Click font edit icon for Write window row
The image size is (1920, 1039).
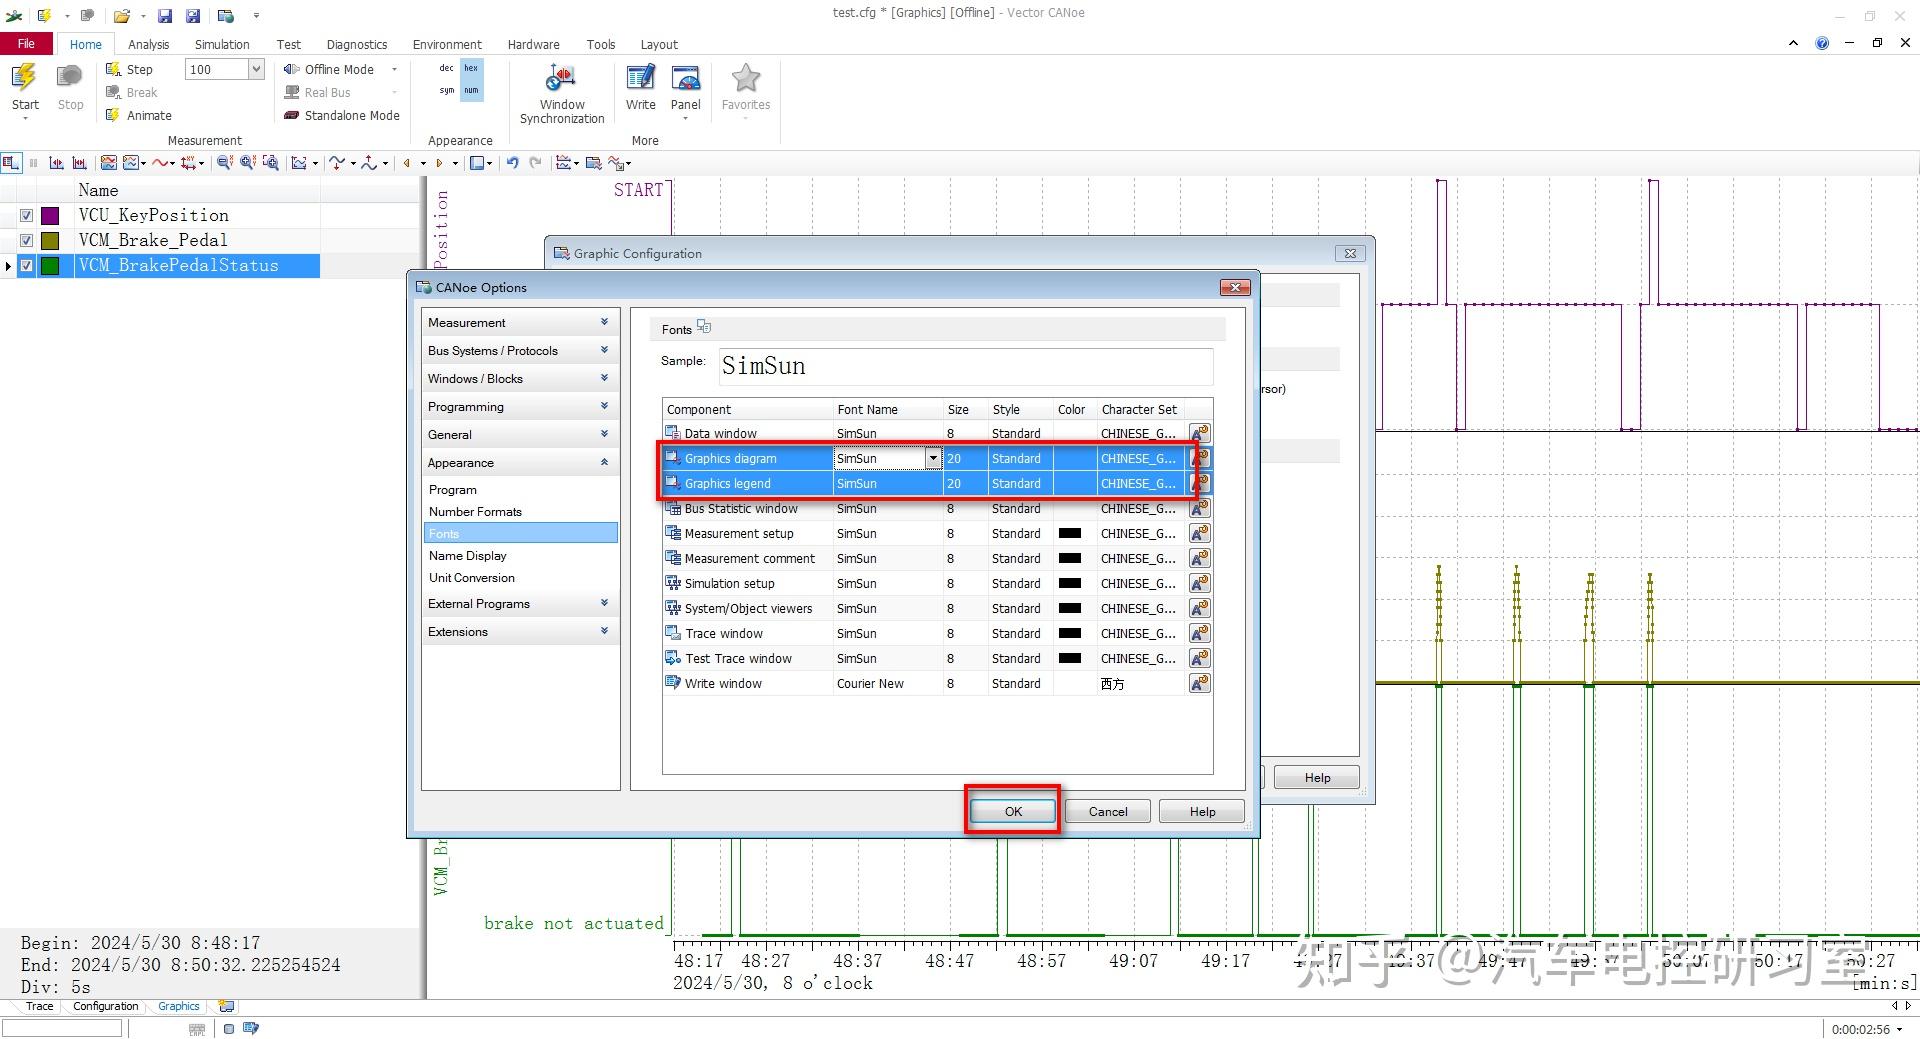pos(1199,683)
